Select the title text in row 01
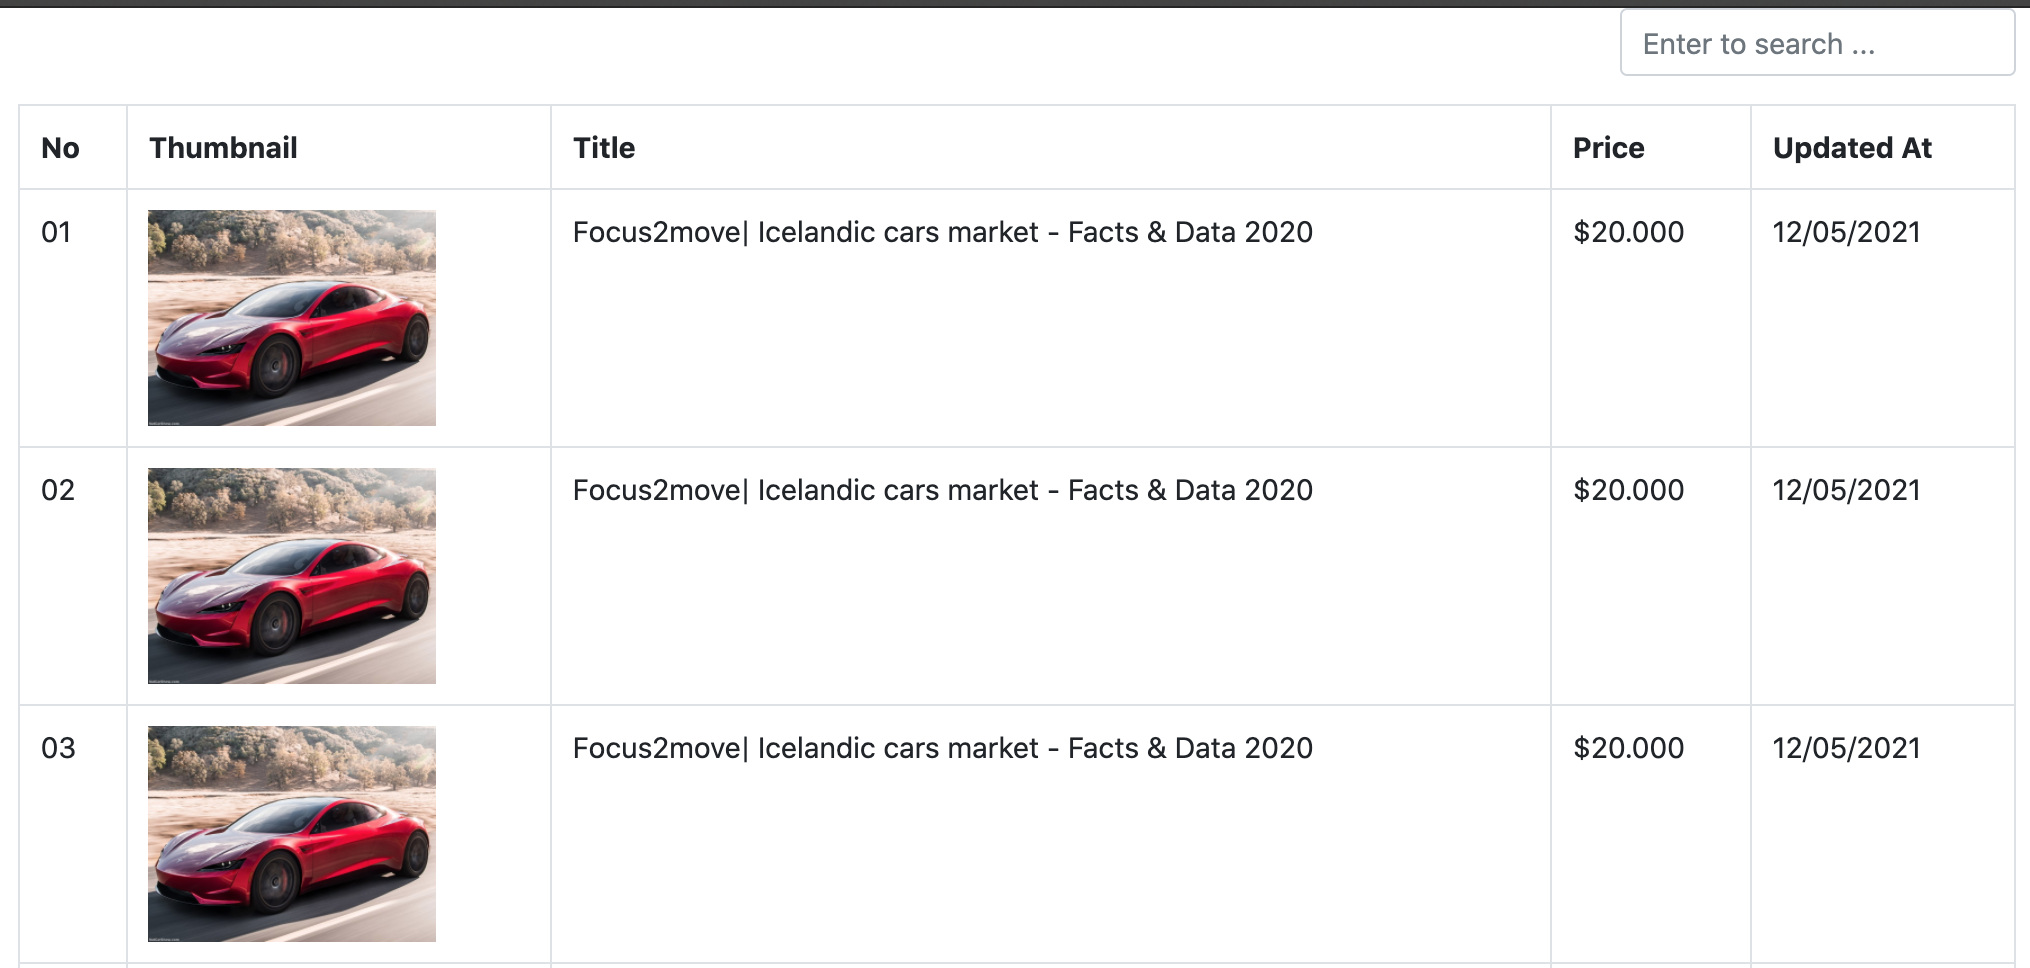Screen dimensions: 2030x968 [x=942, y=232]
